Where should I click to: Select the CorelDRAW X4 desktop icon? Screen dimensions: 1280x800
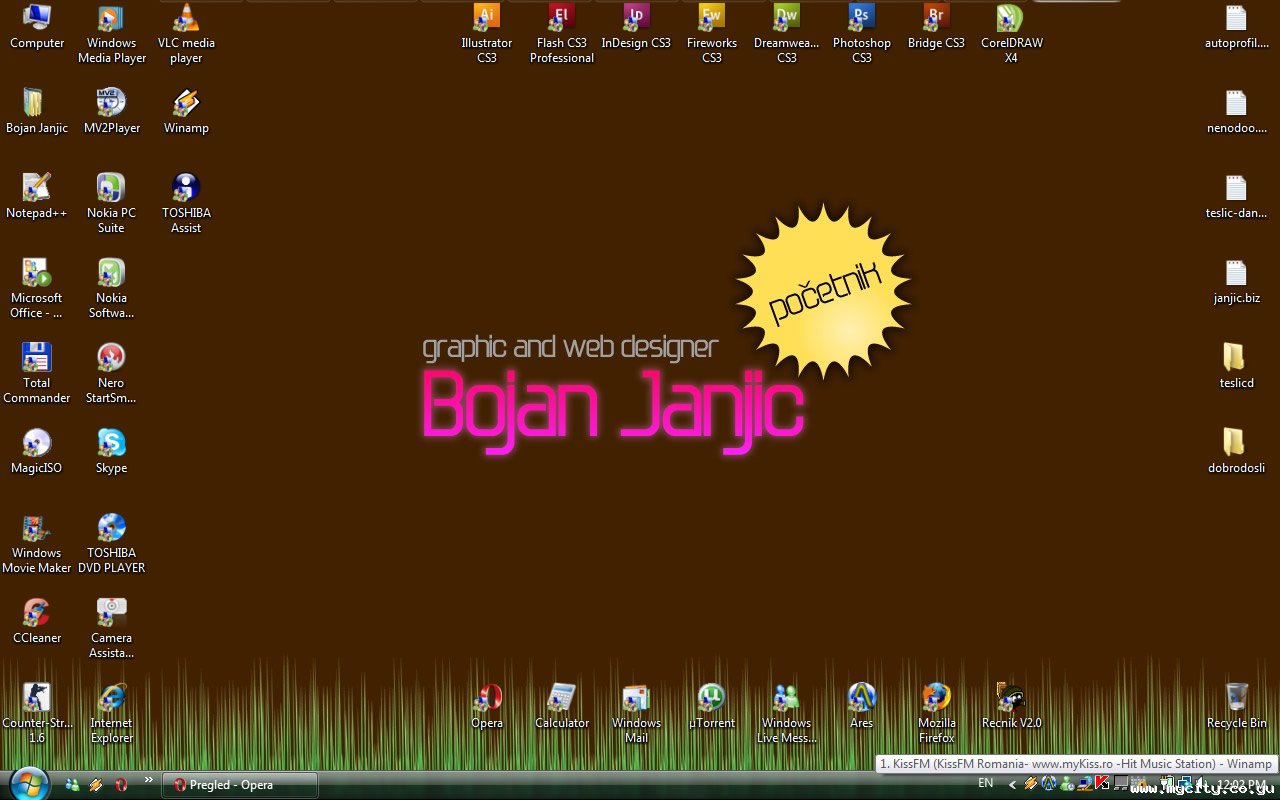(1011, 34)
